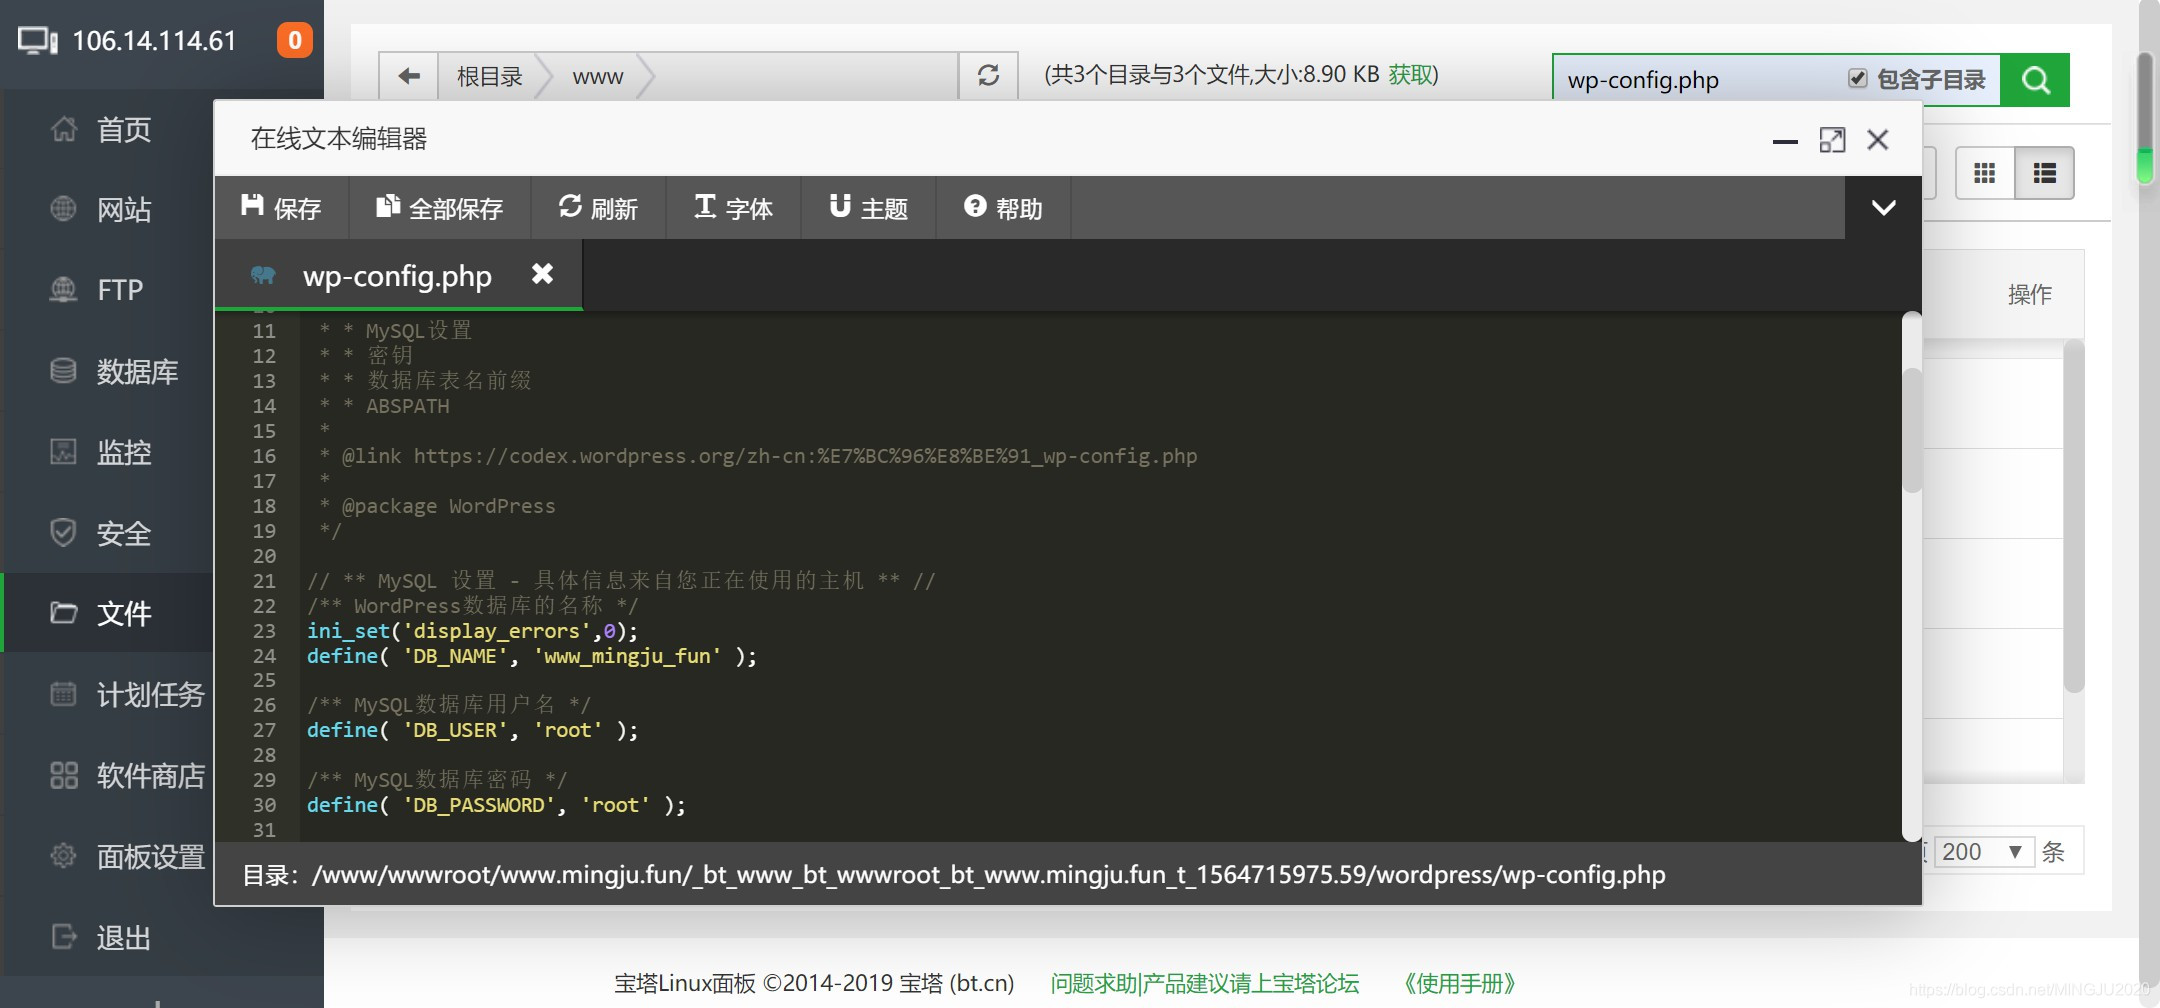This screenshot has width=2160, height=1008.
Task: Collapse editor toolbar with chevron arrow
Action: click(x=1883, y=208)
